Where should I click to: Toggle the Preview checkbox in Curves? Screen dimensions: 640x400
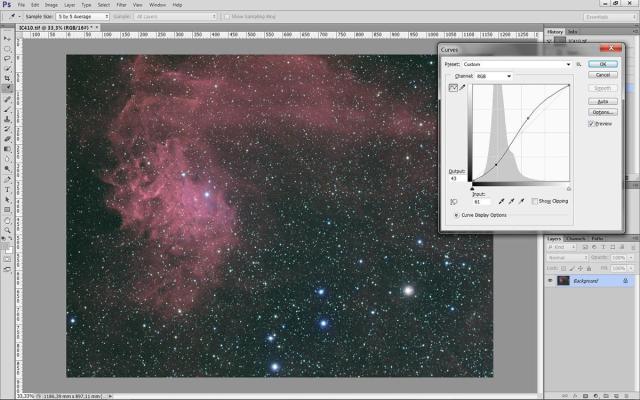591,124
